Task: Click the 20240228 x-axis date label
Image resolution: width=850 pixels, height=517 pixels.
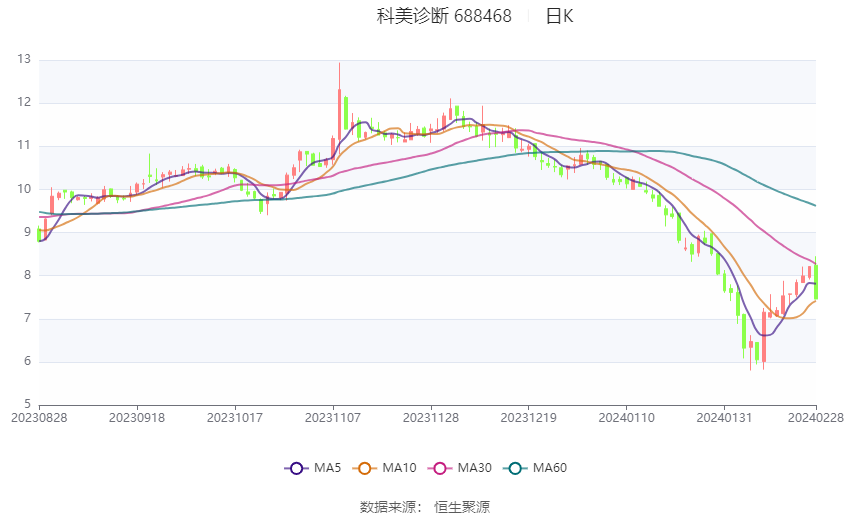Action: tap(816, 418)
